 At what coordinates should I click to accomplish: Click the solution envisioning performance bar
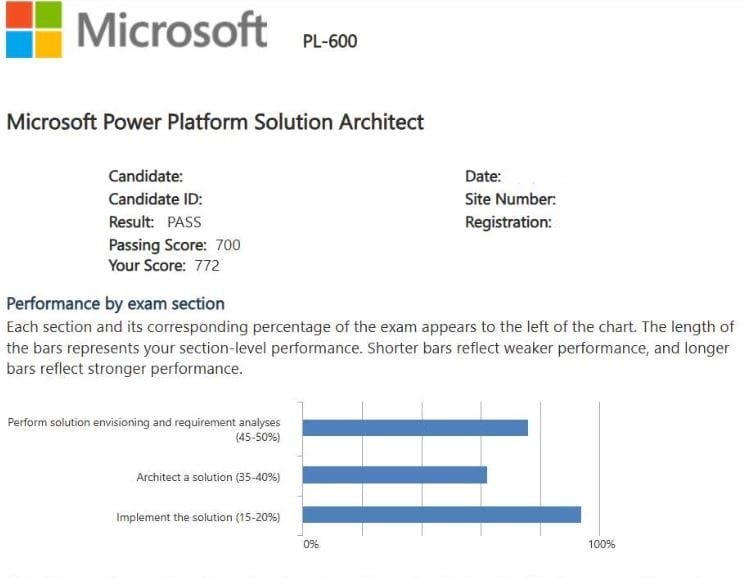[415, 428]
